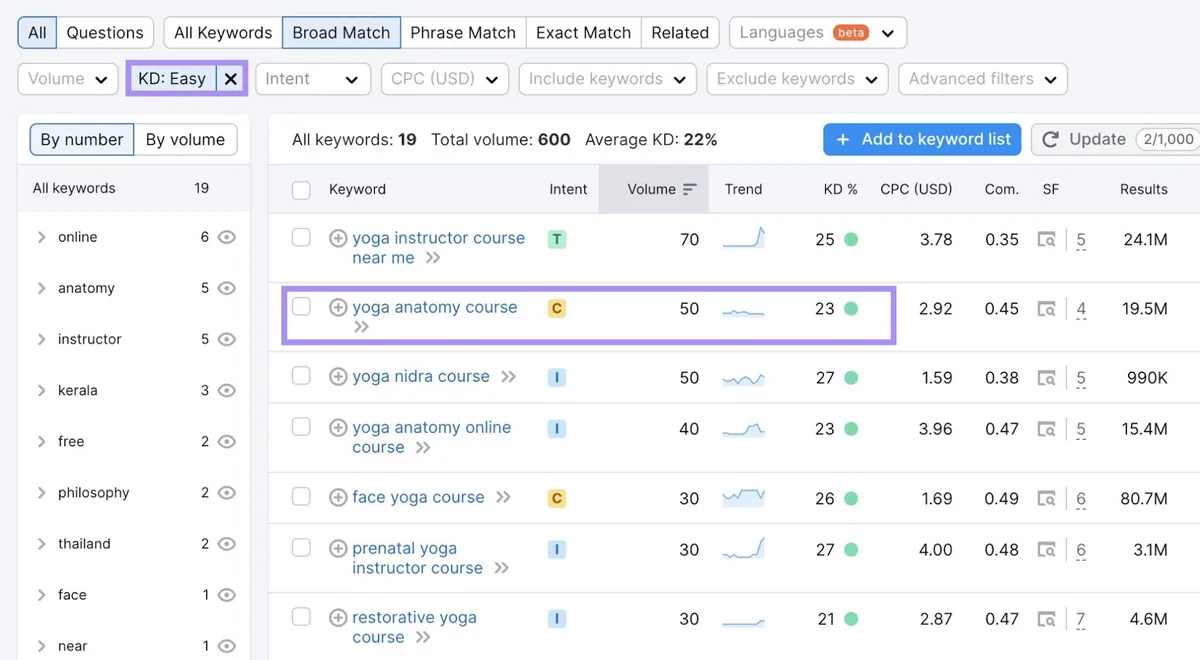Click the green KD dot for prenatal yoga instructor course

point(851,549)
